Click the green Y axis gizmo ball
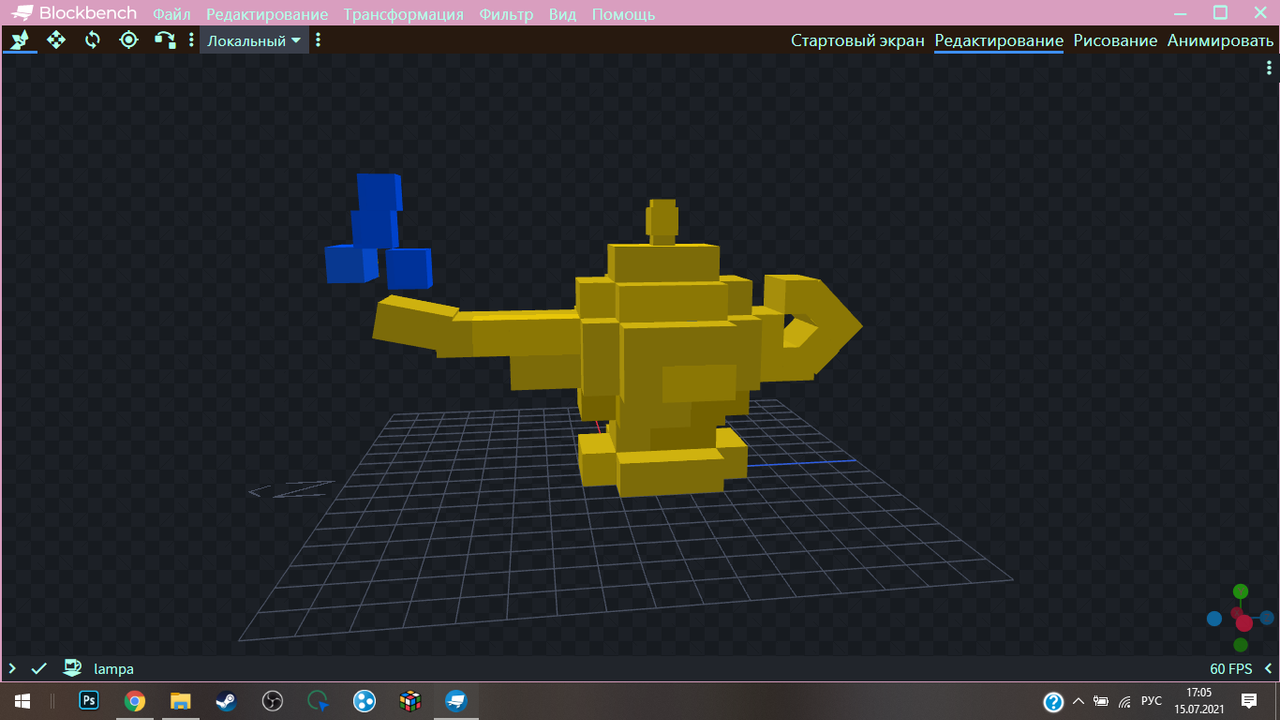 tap(1240, 592)
